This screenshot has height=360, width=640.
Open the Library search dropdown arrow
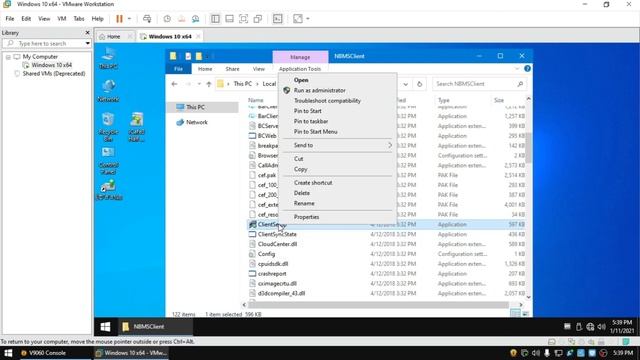point(88,43)
